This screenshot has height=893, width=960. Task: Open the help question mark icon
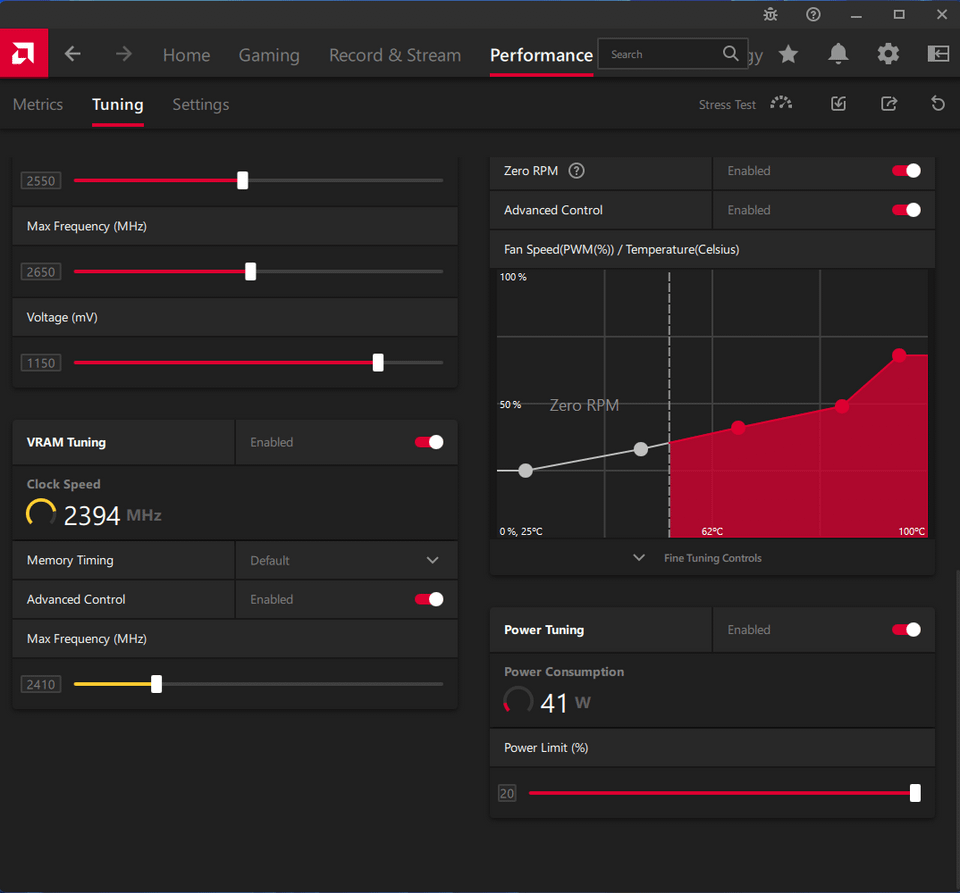(x=813, y=15)
